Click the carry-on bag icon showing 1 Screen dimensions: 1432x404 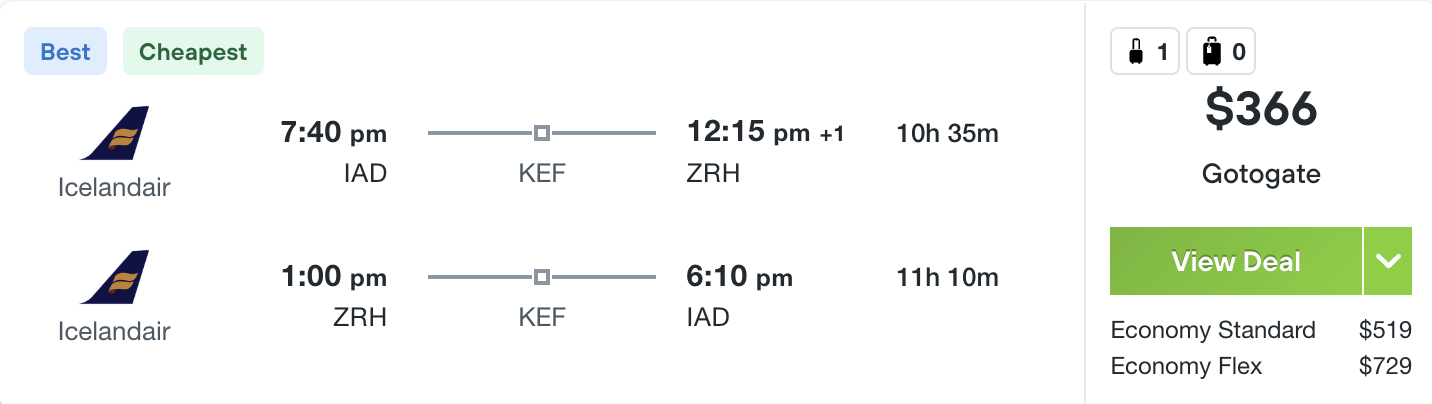tap(1146, 52)
